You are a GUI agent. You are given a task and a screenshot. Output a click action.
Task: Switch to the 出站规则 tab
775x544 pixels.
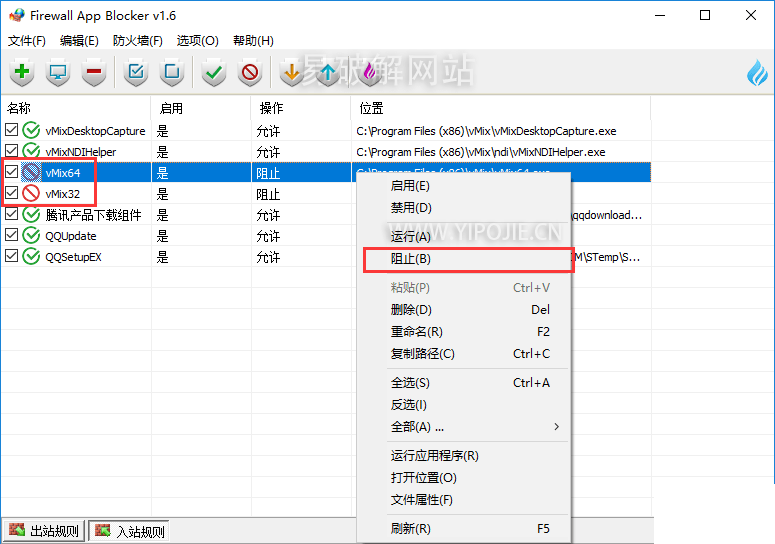click(x=44, y=531)
